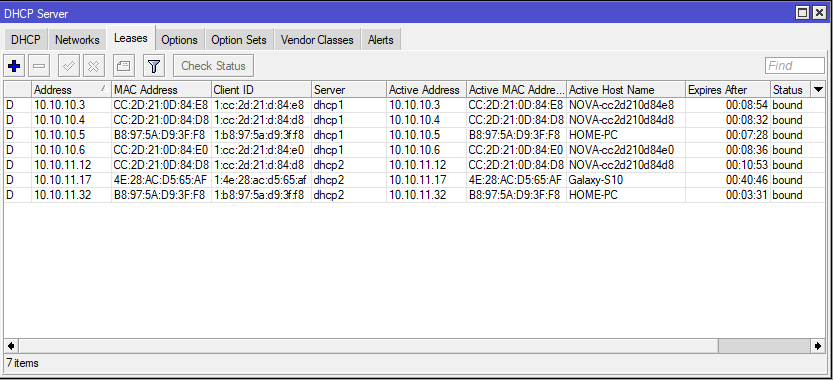
Task: Sort by the Client ID column header
Action: (x=261, y=89)
